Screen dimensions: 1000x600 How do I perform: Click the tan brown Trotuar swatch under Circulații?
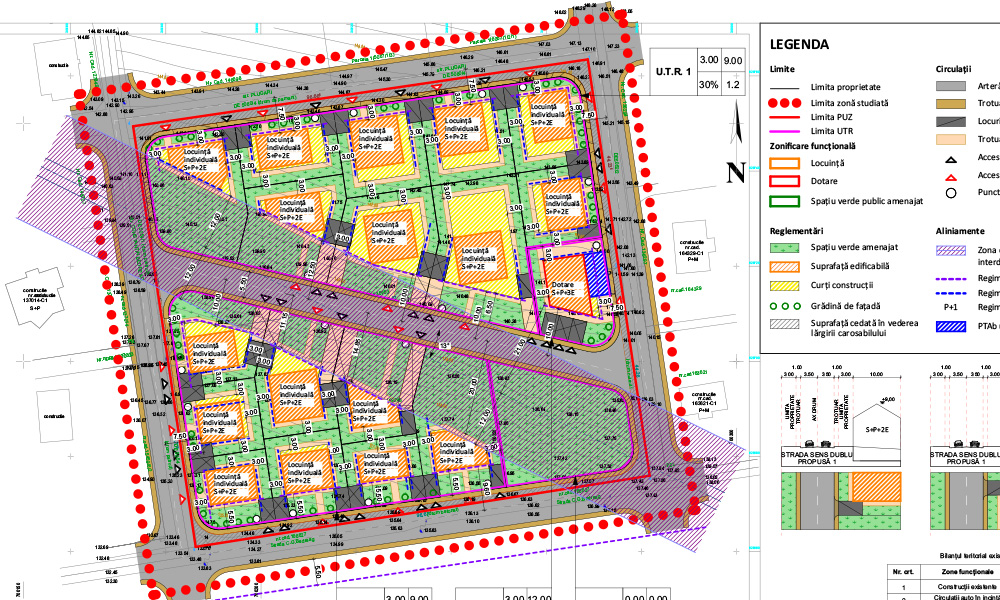(x=950, y=103)
